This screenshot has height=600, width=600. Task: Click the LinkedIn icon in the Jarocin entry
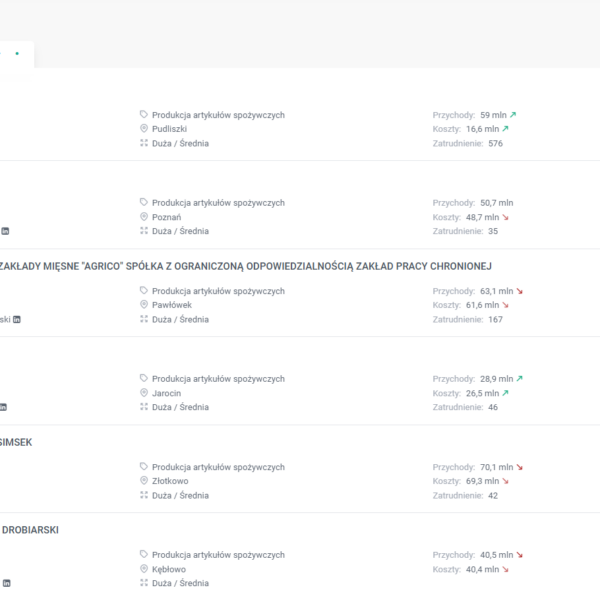click(x=3, y=407)
